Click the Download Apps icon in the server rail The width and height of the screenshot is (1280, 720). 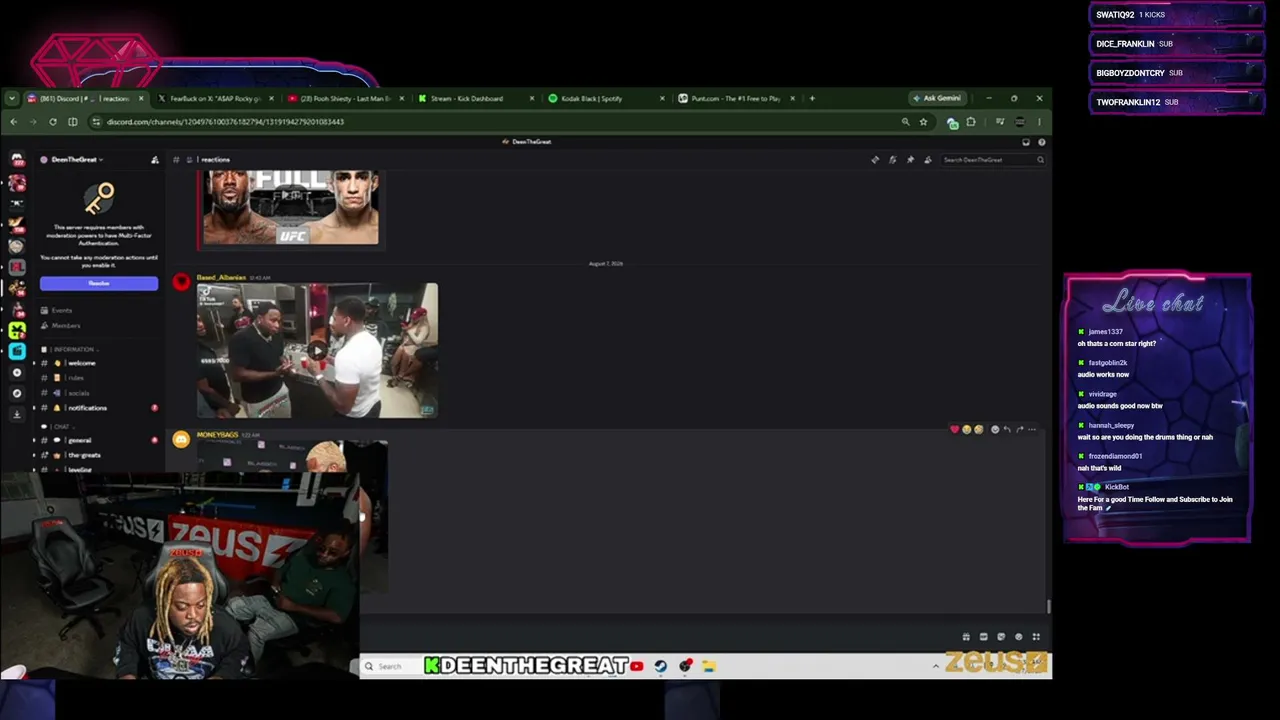(17, 414)
